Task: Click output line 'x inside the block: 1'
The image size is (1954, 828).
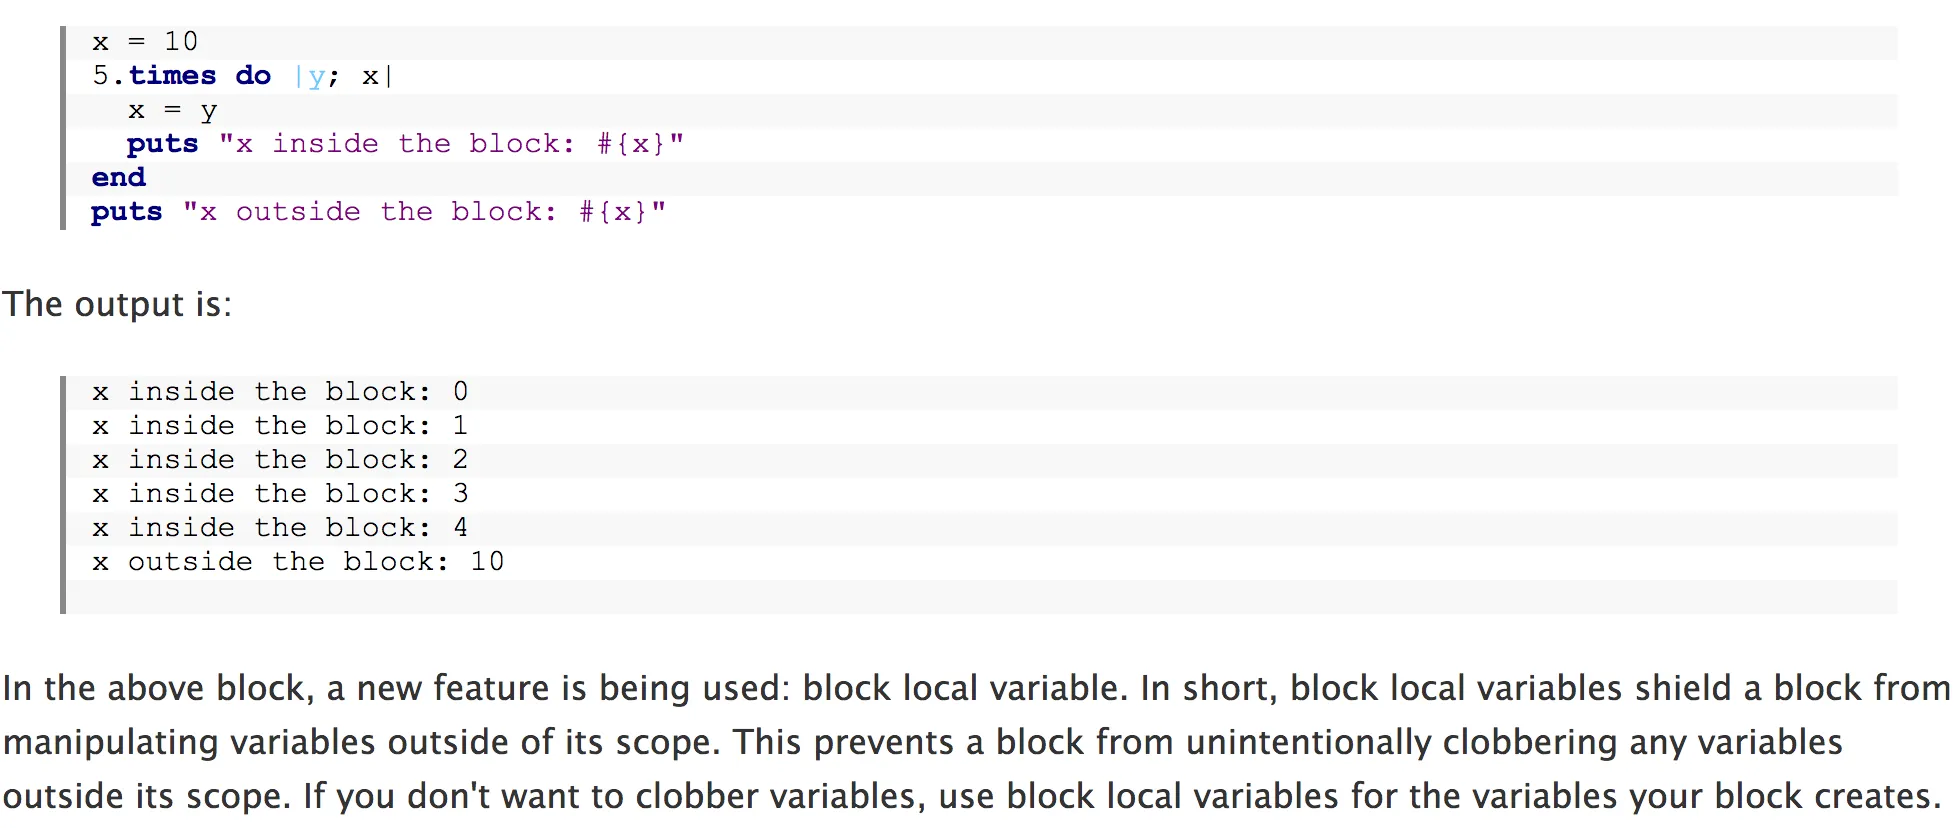Action: [280, 426]
